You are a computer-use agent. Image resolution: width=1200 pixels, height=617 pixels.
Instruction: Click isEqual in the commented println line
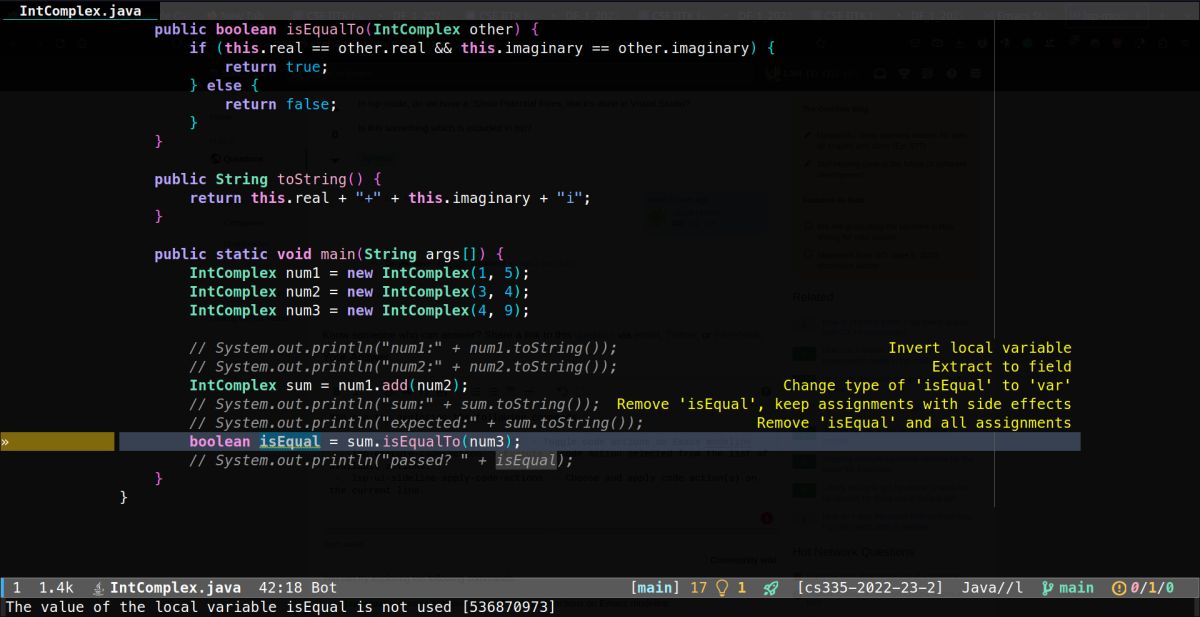pyautogui.click(x=526, y=461)
